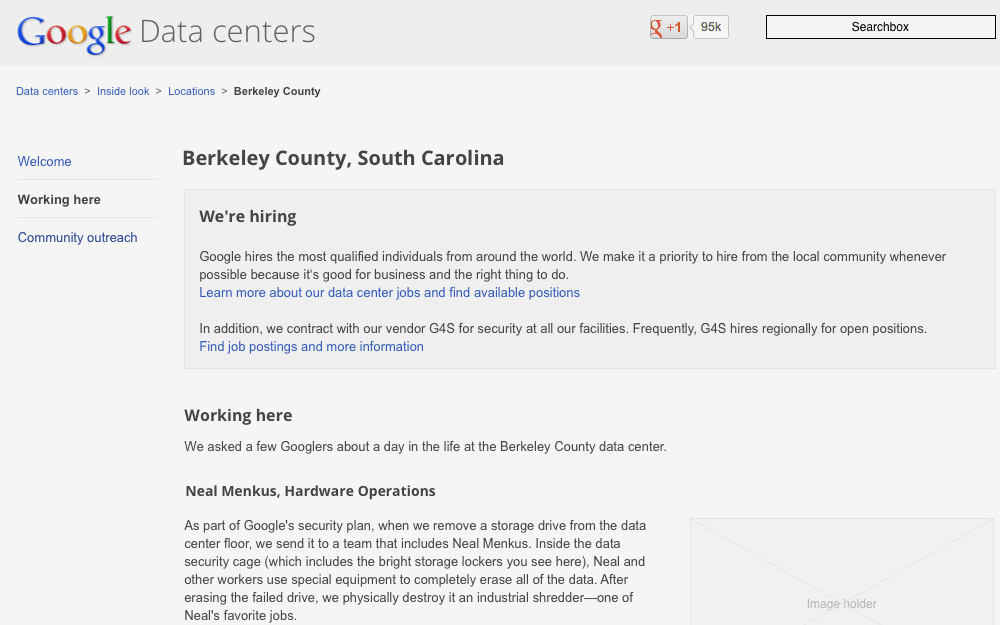Open the Data centers breadcrumb link

point(47,91)
